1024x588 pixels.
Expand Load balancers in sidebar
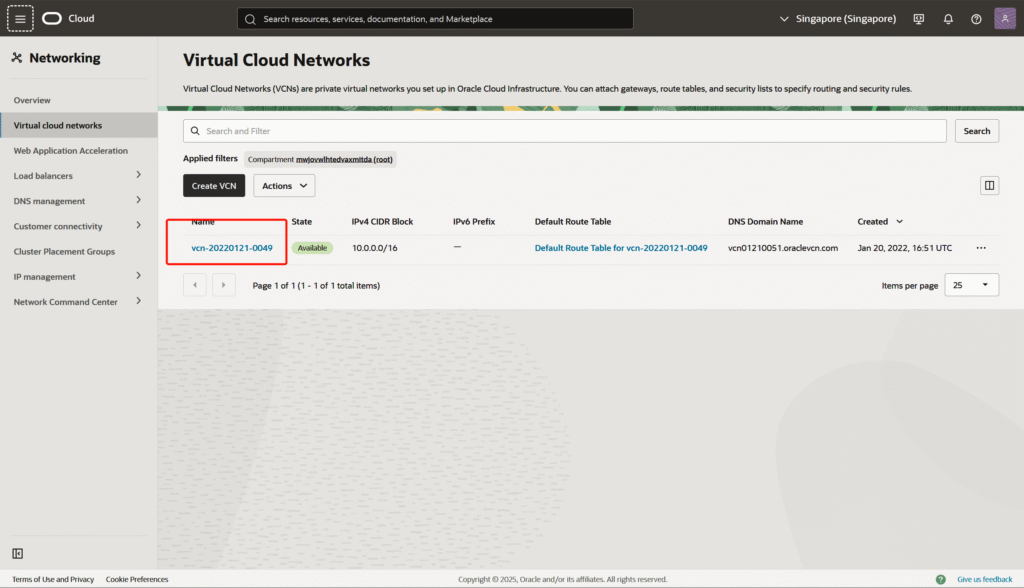[138, 176]
